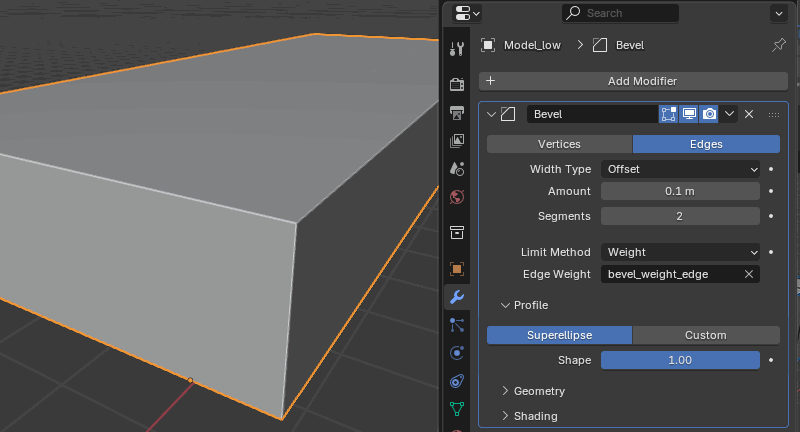Click the Bevel modifier name field
Image resolution: width=800 pixels, height=432 pixels.
(x=592, y=114)
